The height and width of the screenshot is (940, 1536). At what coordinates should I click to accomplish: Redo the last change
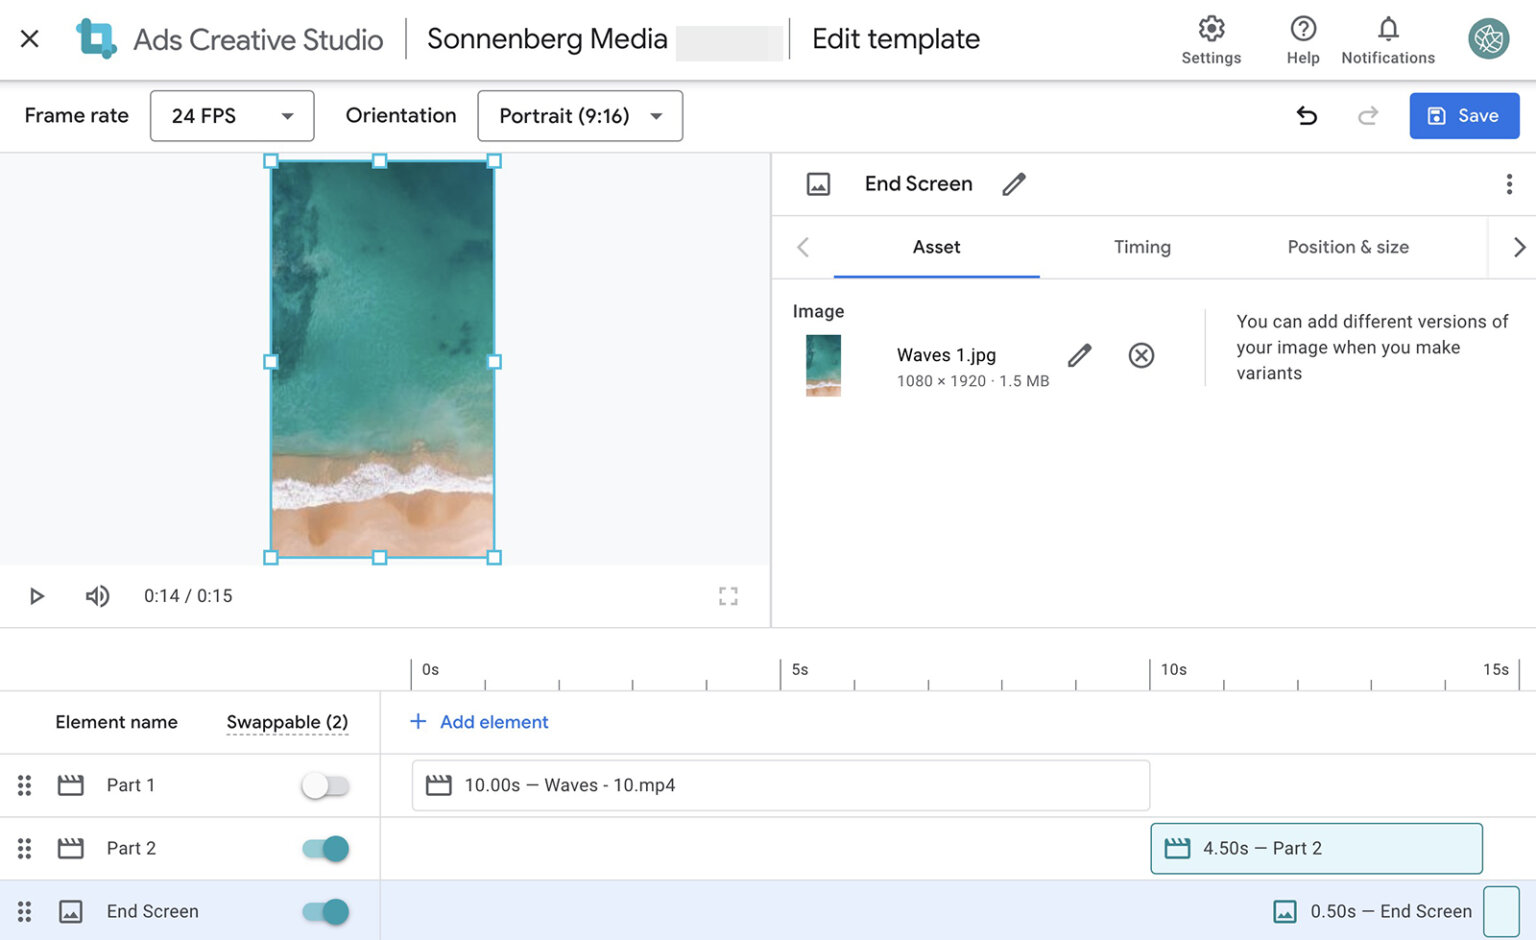coord(1368,116)
